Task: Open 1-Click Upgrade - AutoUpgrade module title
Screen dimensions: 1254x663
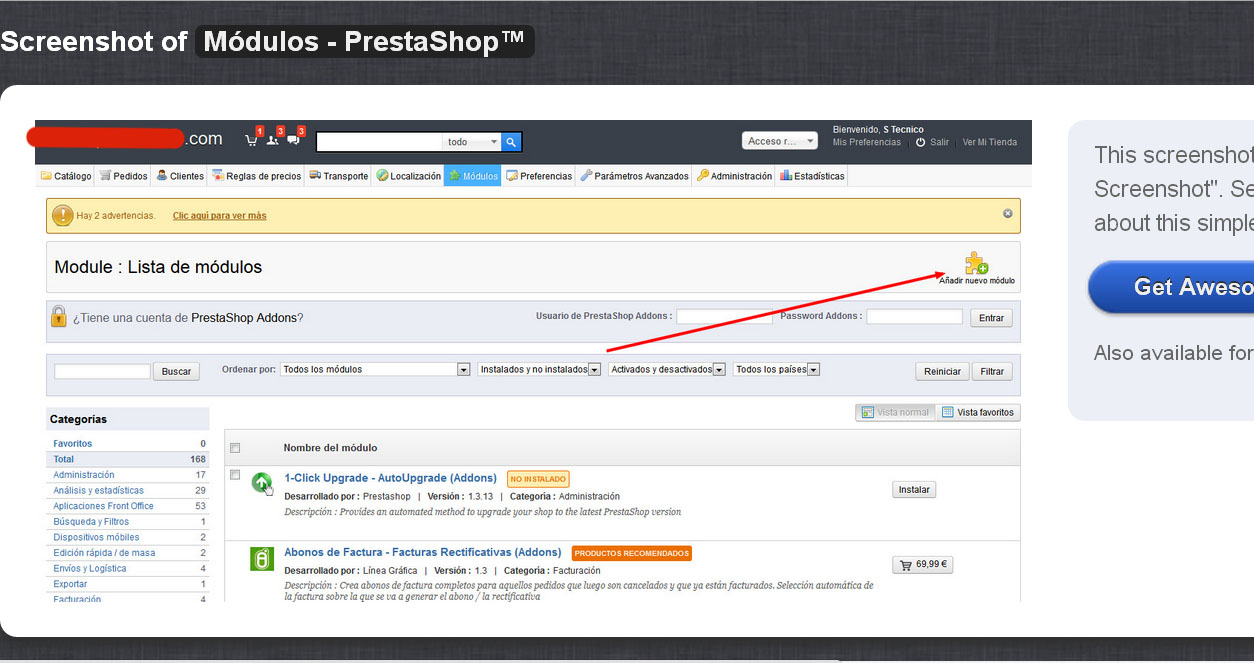Action: [x=390, y=478]
